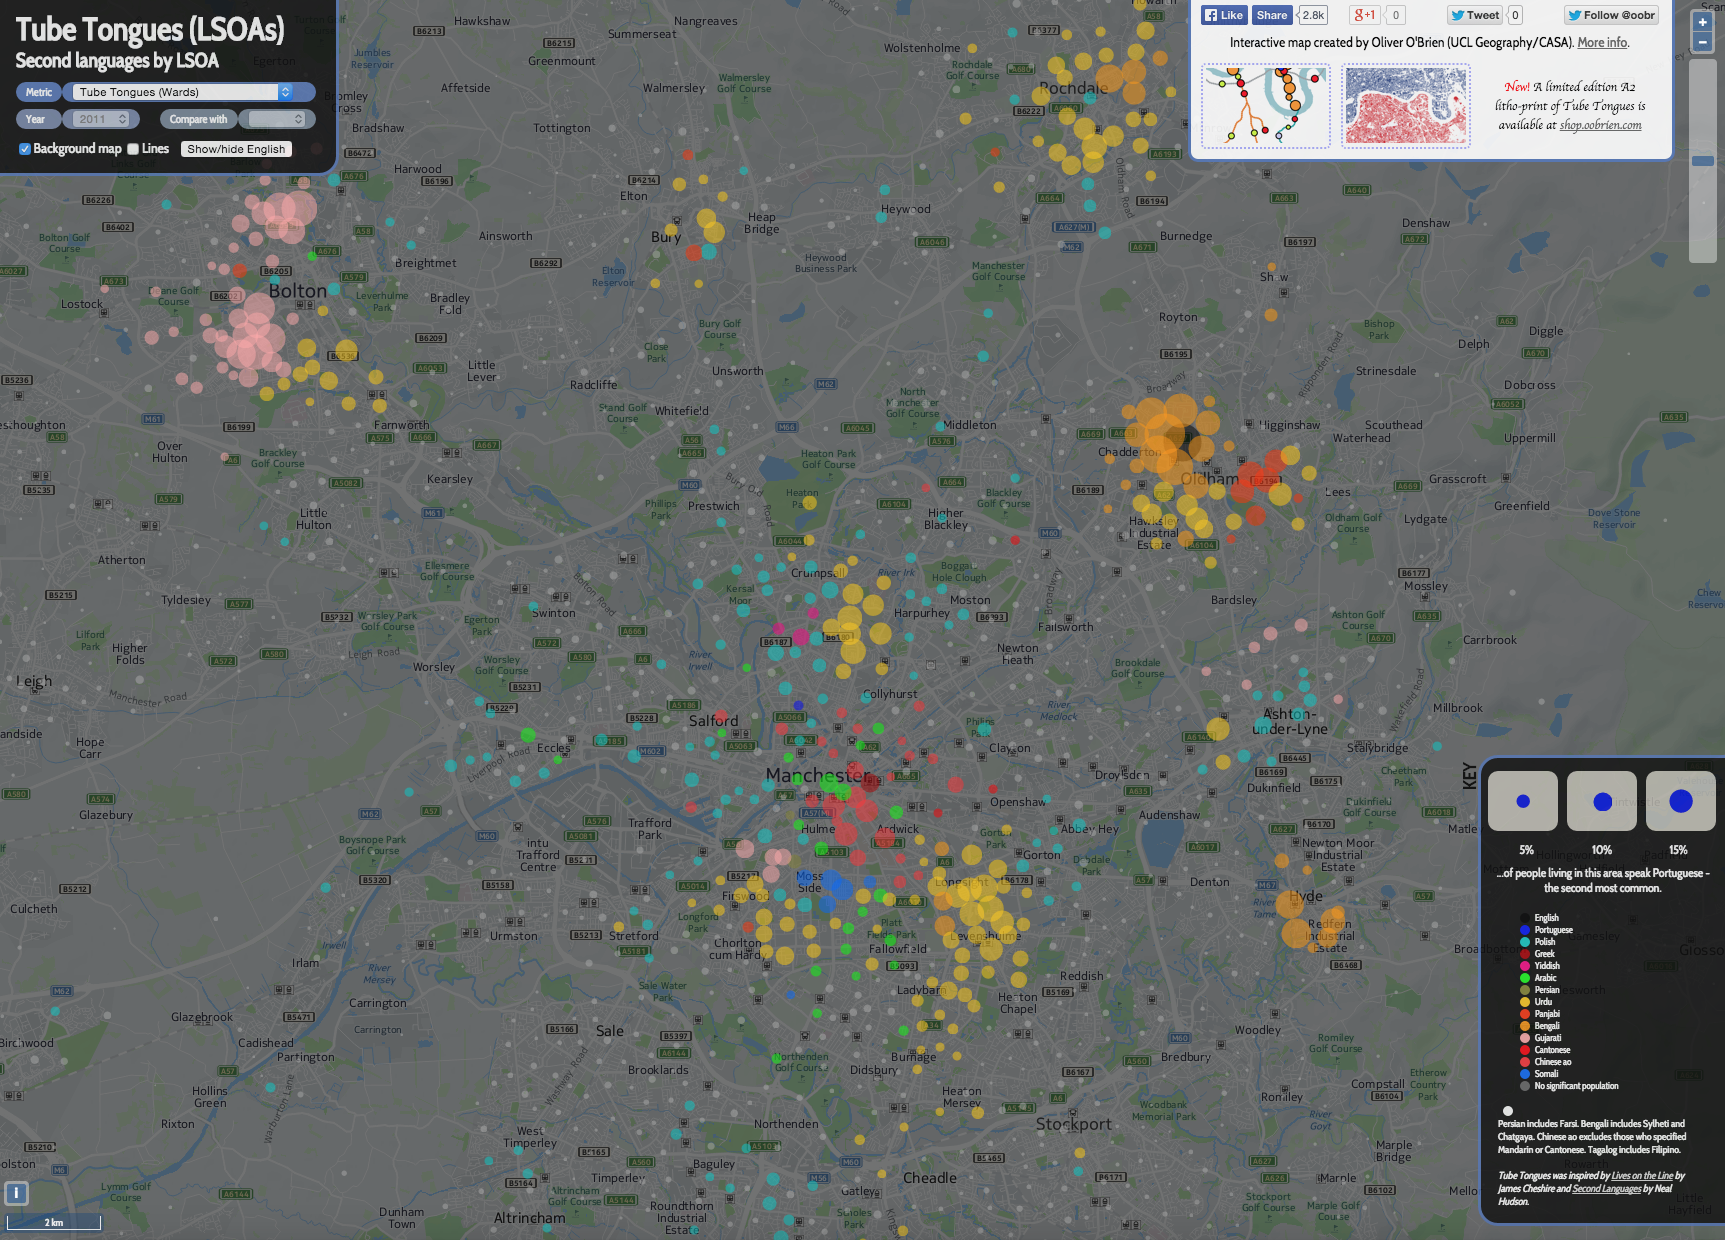
Task: Click the Portuguese blue legend swatch
Action: pos(1525,930)
